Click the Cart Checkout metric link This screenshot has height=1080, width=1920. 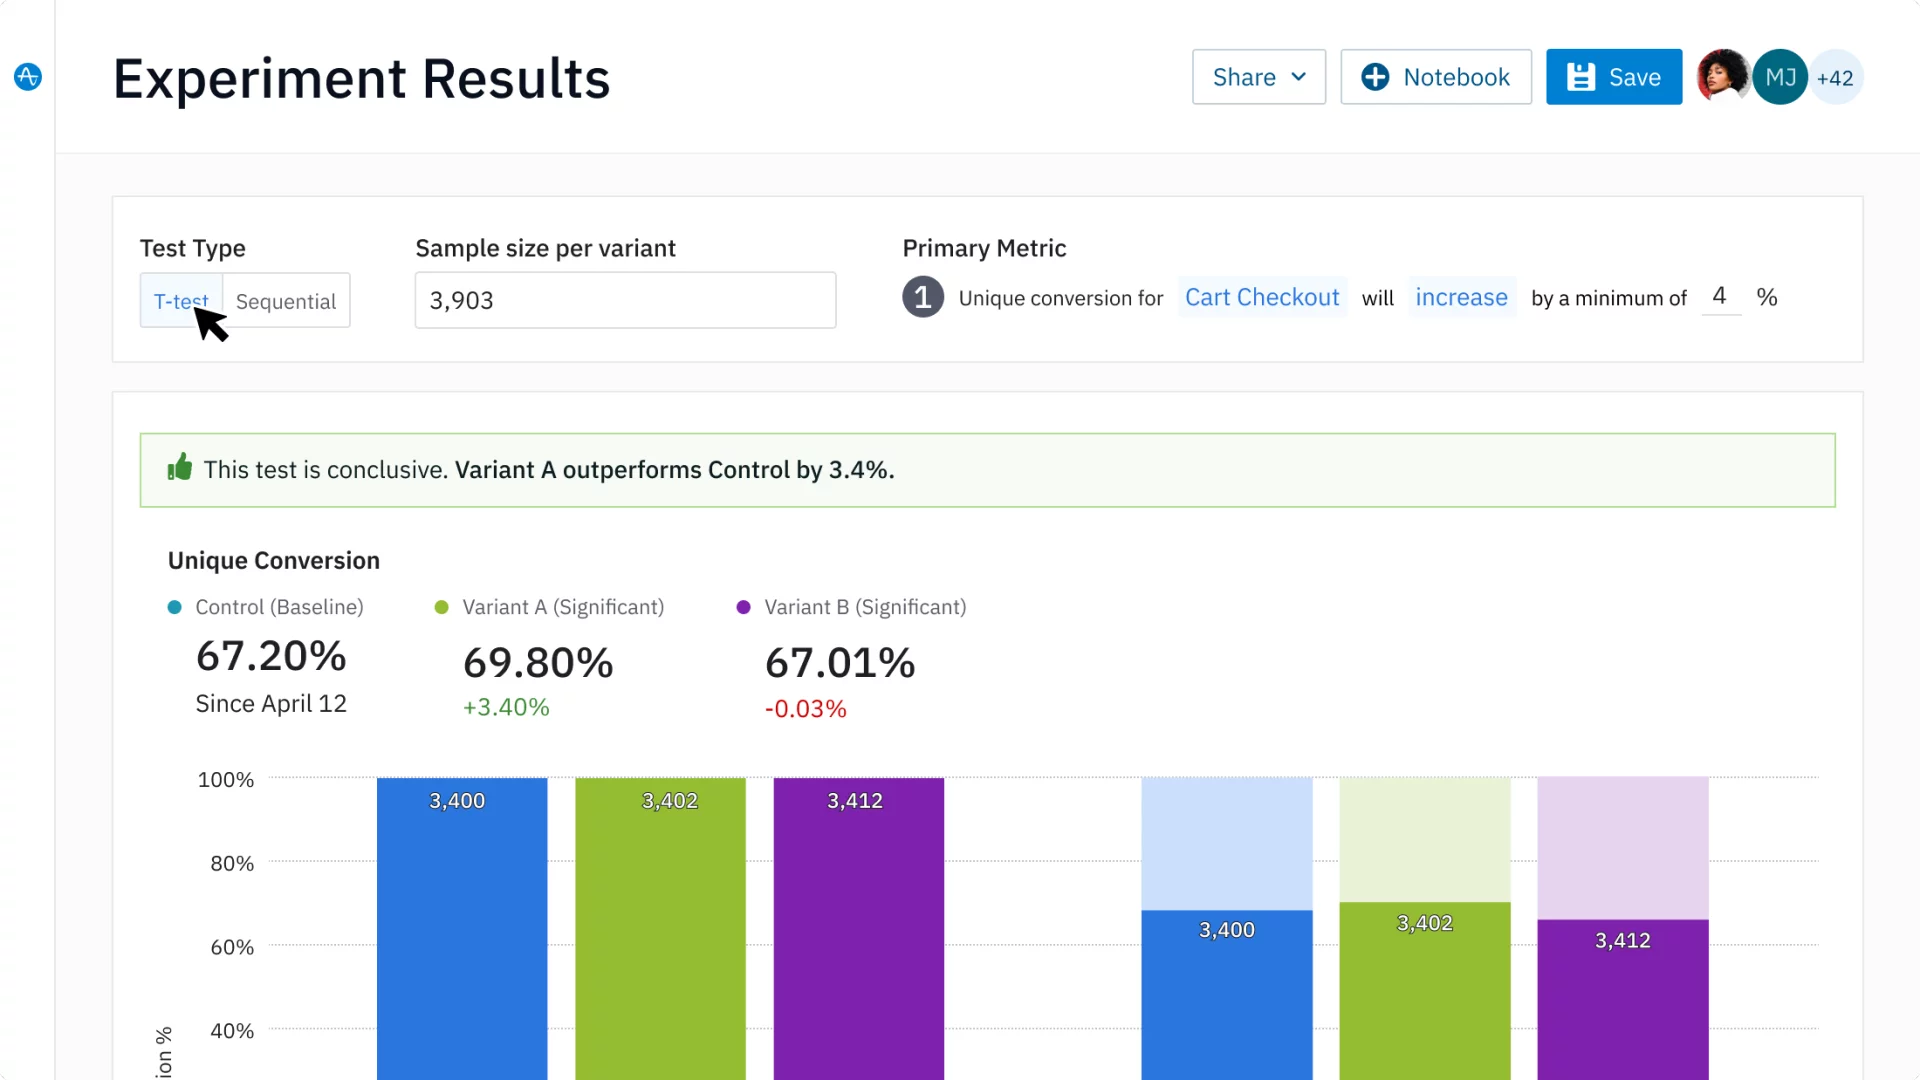pos(1259,297)
